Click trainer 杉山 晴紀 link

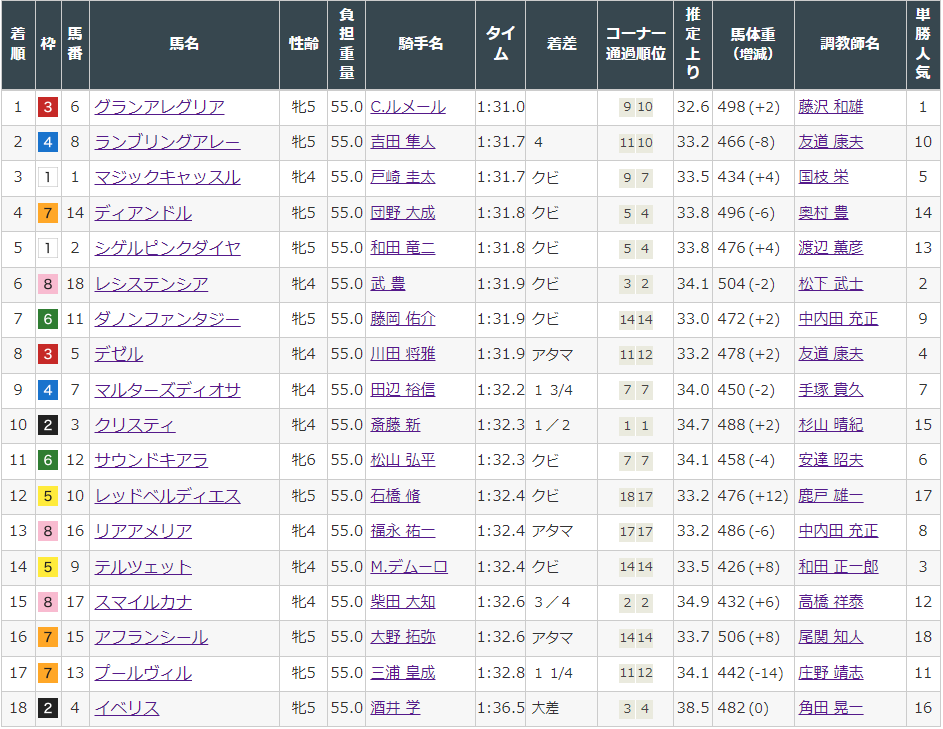pos(831,425)
